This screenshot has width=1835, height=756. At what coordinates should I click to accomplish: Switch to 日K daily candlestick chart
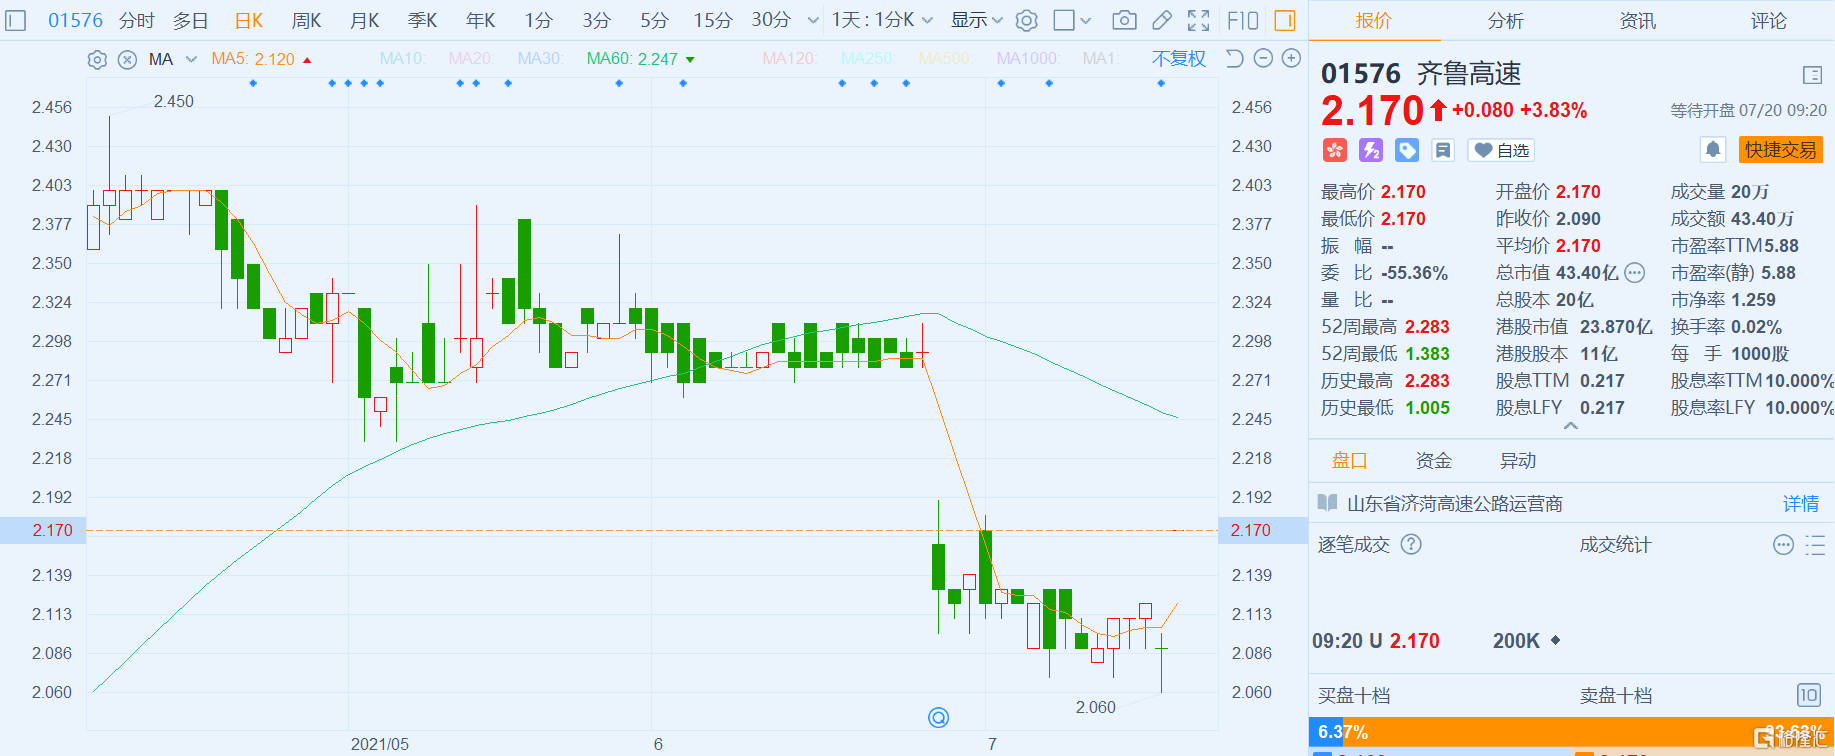pos(249,20)
